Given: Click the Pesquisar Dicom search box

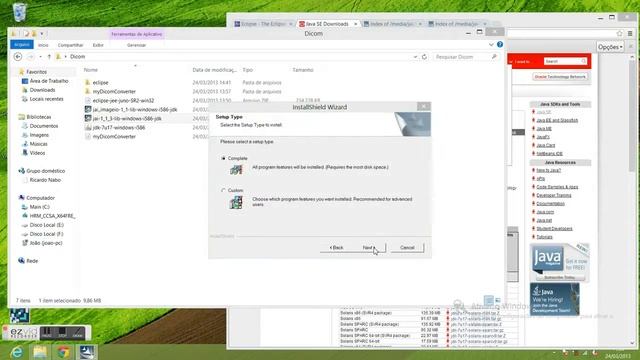Looking at the screenshot, I should pos(465,57).
